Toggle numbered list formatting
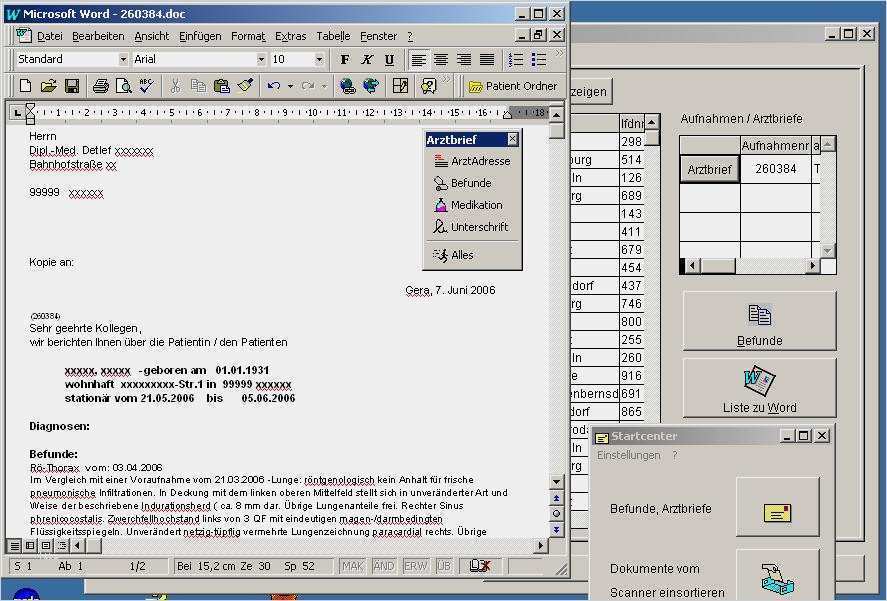 pyautogui.click(x=516, y=59)
